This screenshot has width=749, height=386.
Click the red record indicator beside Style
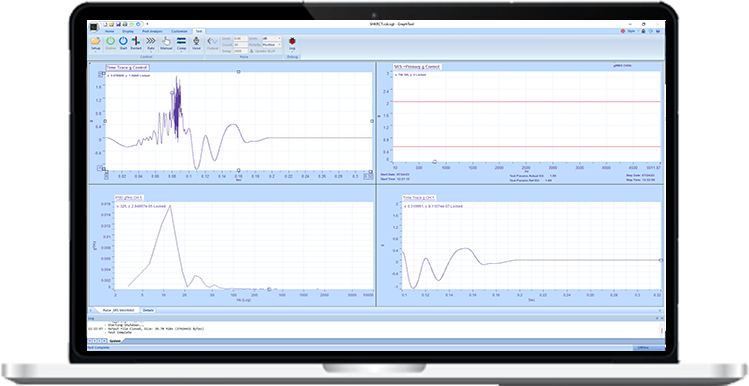pyautogui.click(x=623, y=31)
